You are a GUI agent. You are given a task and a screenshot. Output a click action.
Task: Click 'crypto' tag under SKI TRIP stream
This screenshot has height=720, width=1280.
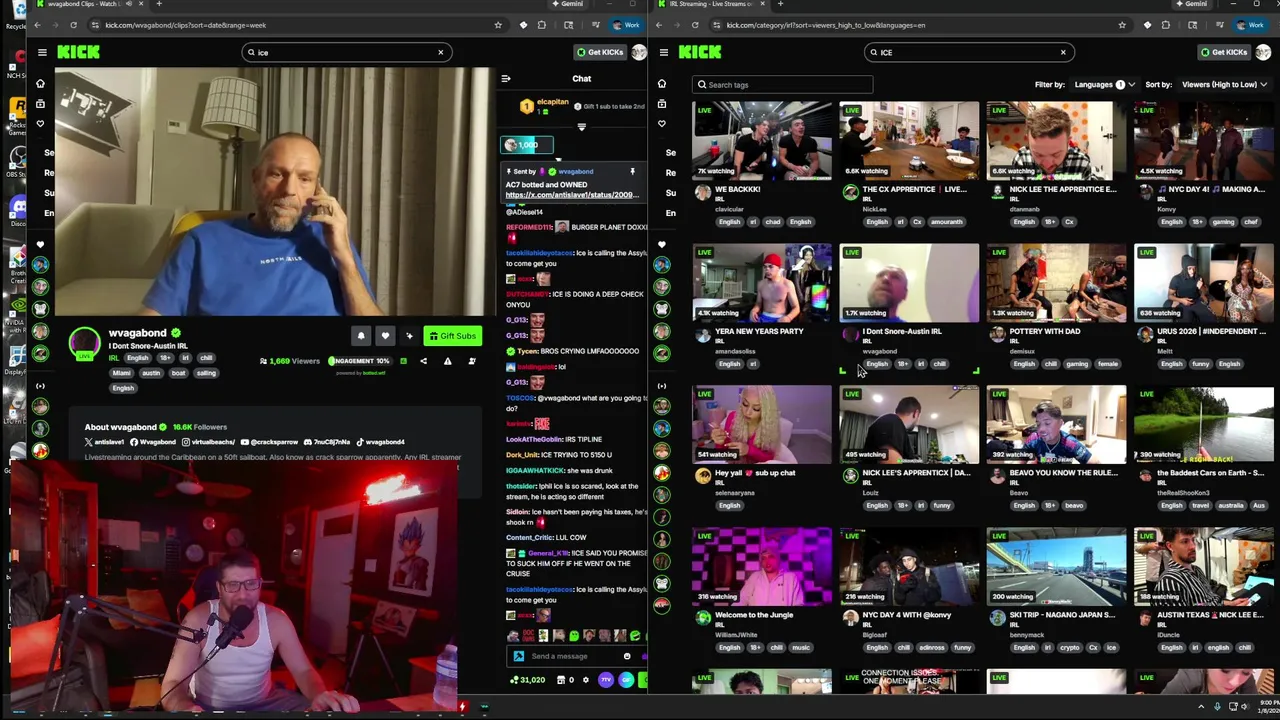point(1070,648)
